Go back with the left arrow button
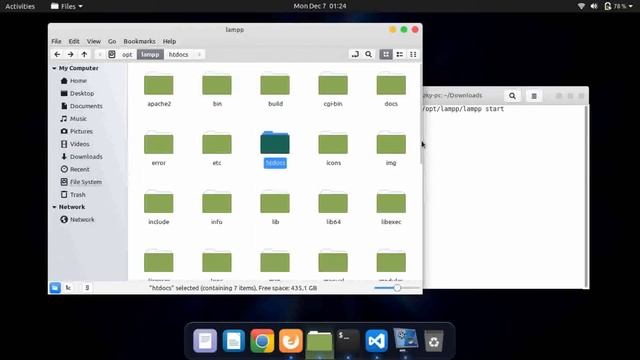 [57, 54]
